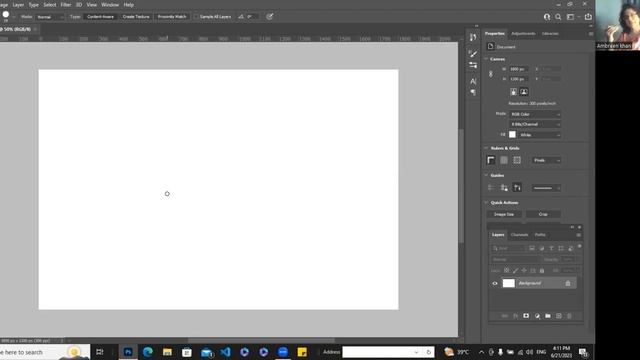Open the Character panel icon
Screen dimensions: 640x360
tap(473, 81)
